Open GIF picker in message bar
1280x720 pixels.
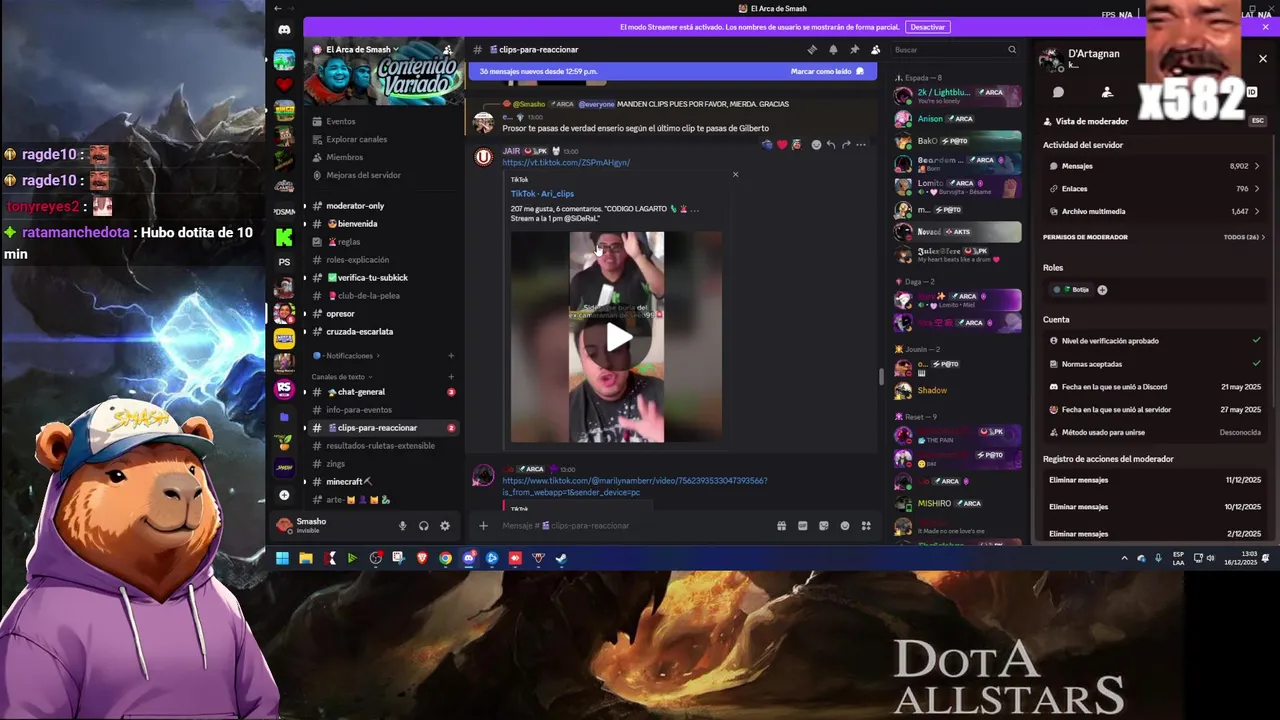click(x=802, y=526)
